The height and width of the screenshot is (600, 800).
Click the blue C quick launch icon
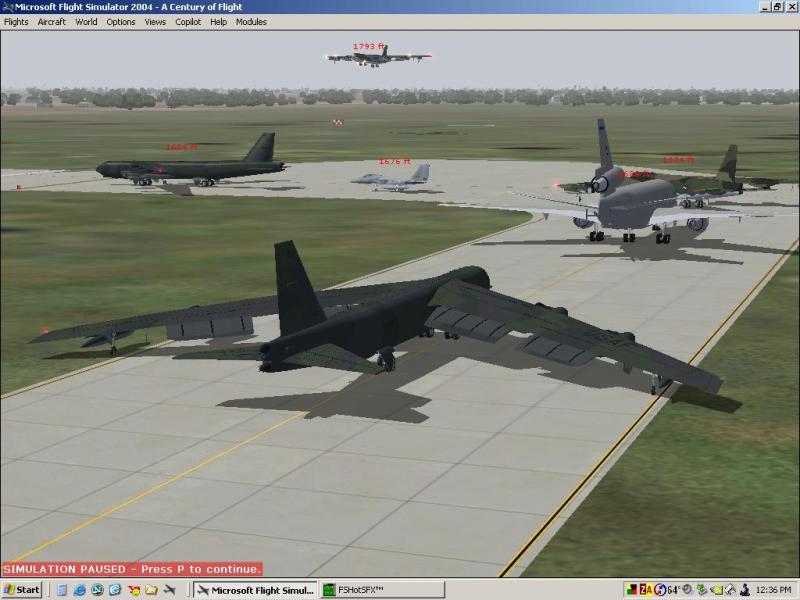115,590
